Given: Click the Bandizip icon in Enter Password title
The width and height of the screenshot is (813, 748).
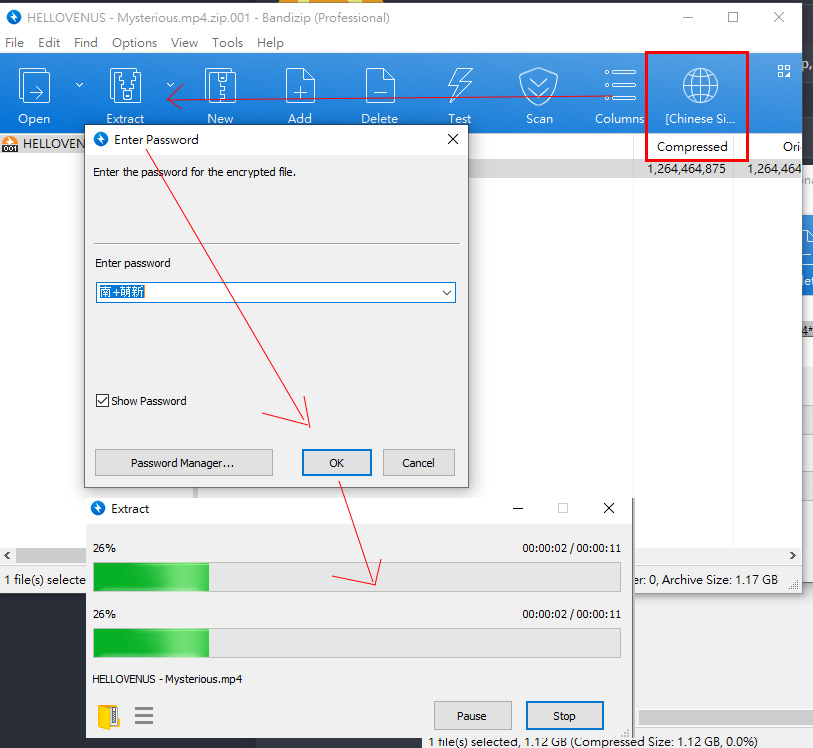Looking at the screenshot, I should click(101, 139).
